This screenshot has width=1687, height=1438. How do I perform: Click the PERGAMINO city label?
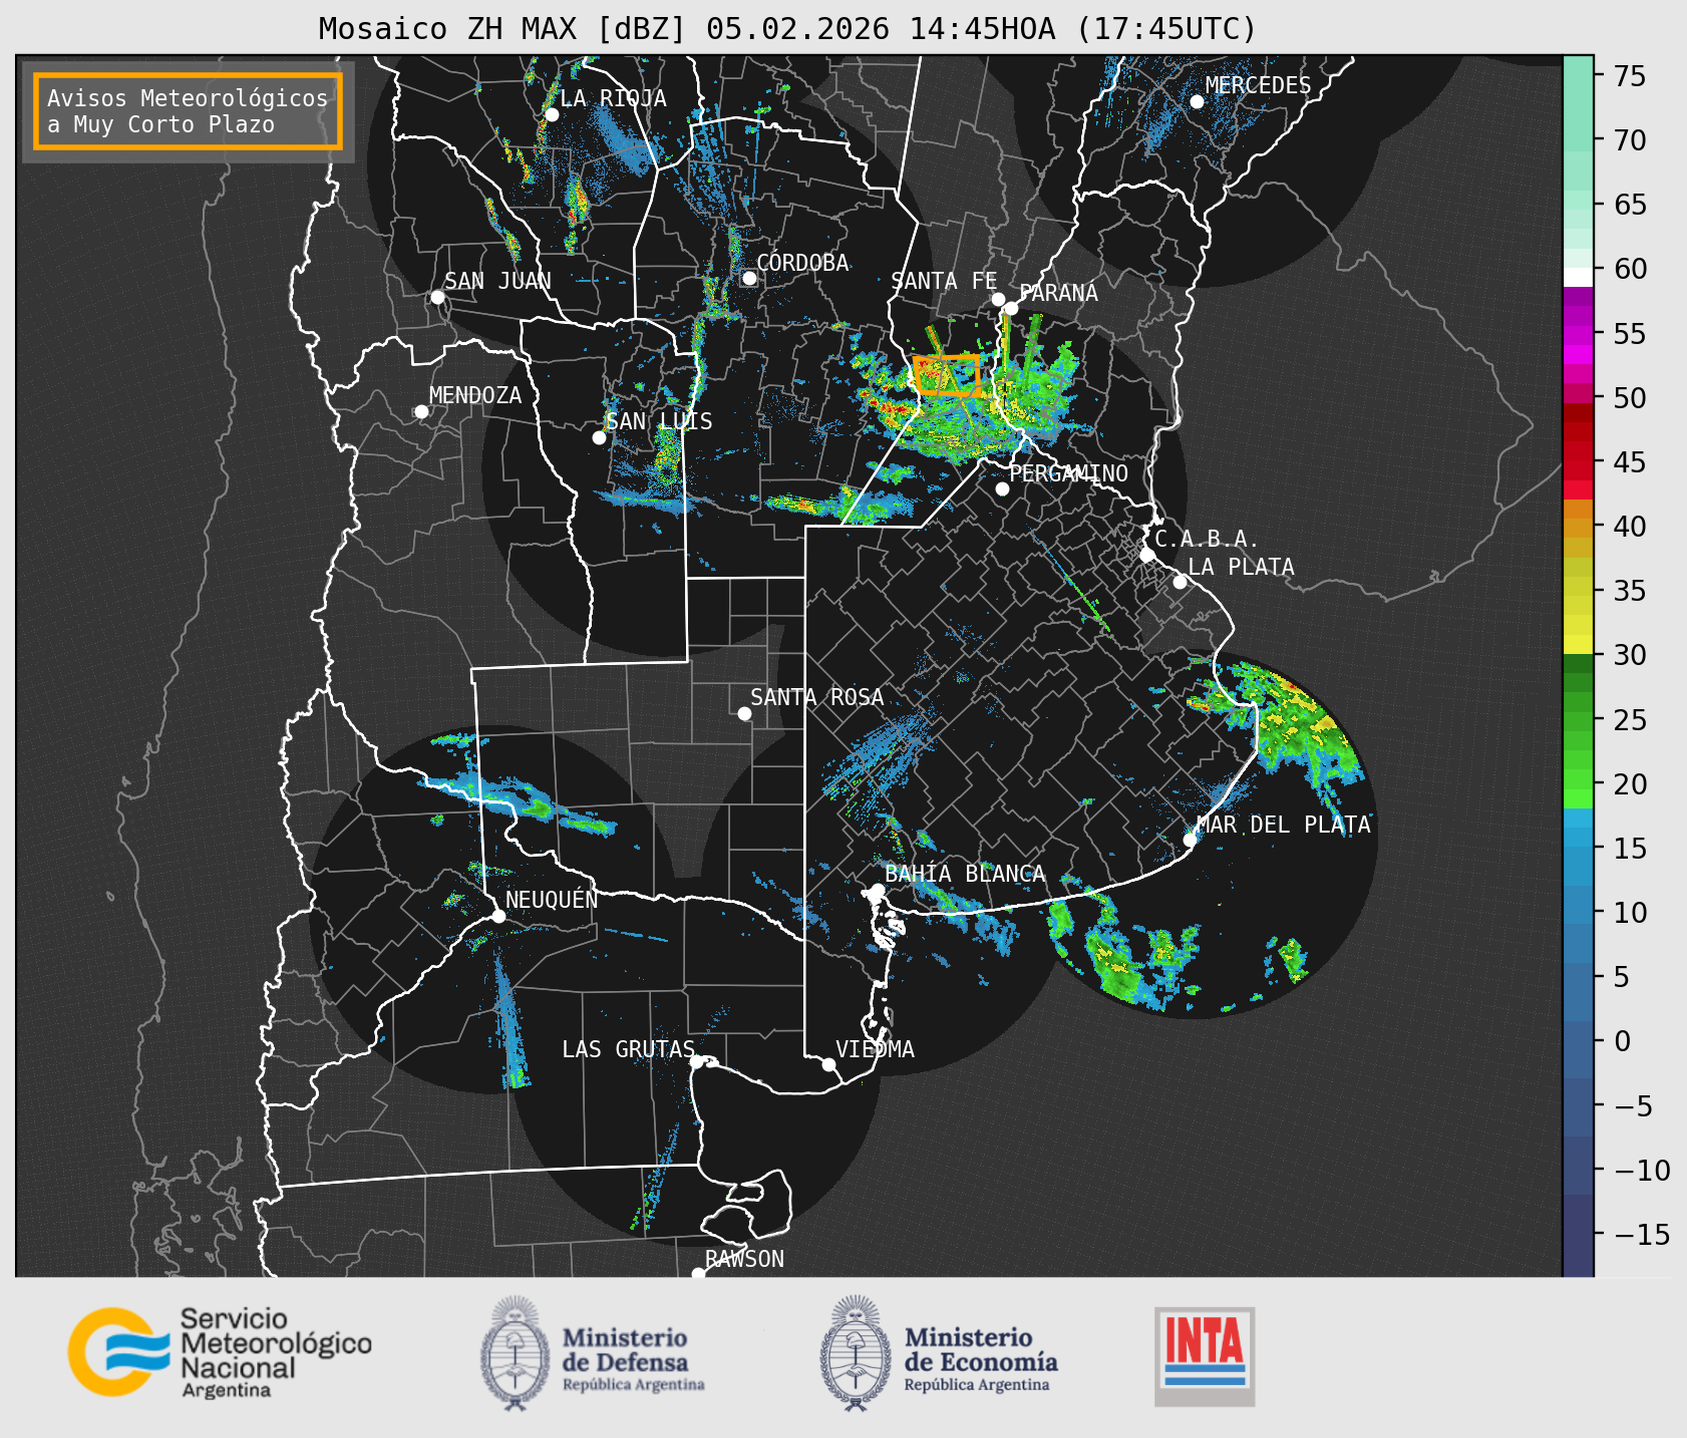[1069, 473]
